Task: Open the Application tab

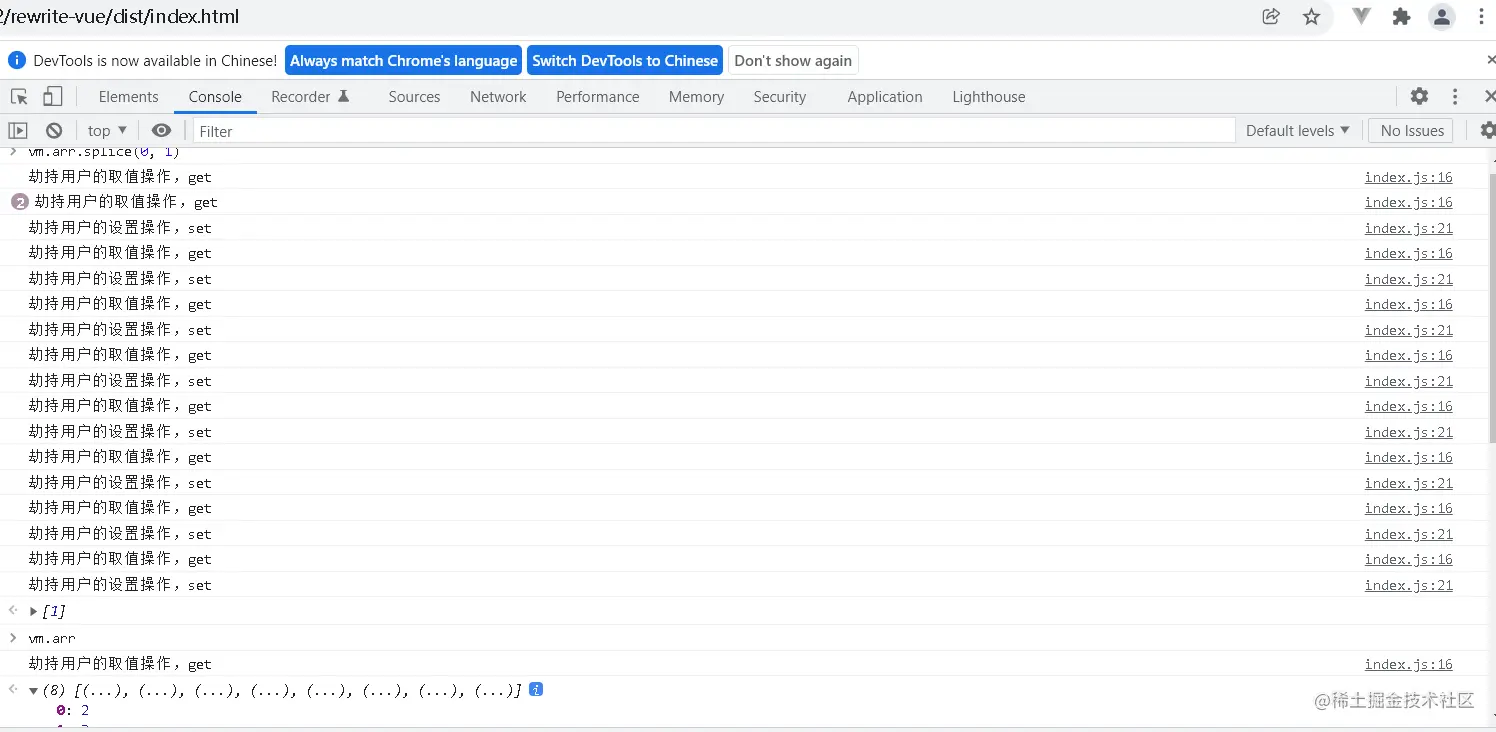Action: point(885,96)
